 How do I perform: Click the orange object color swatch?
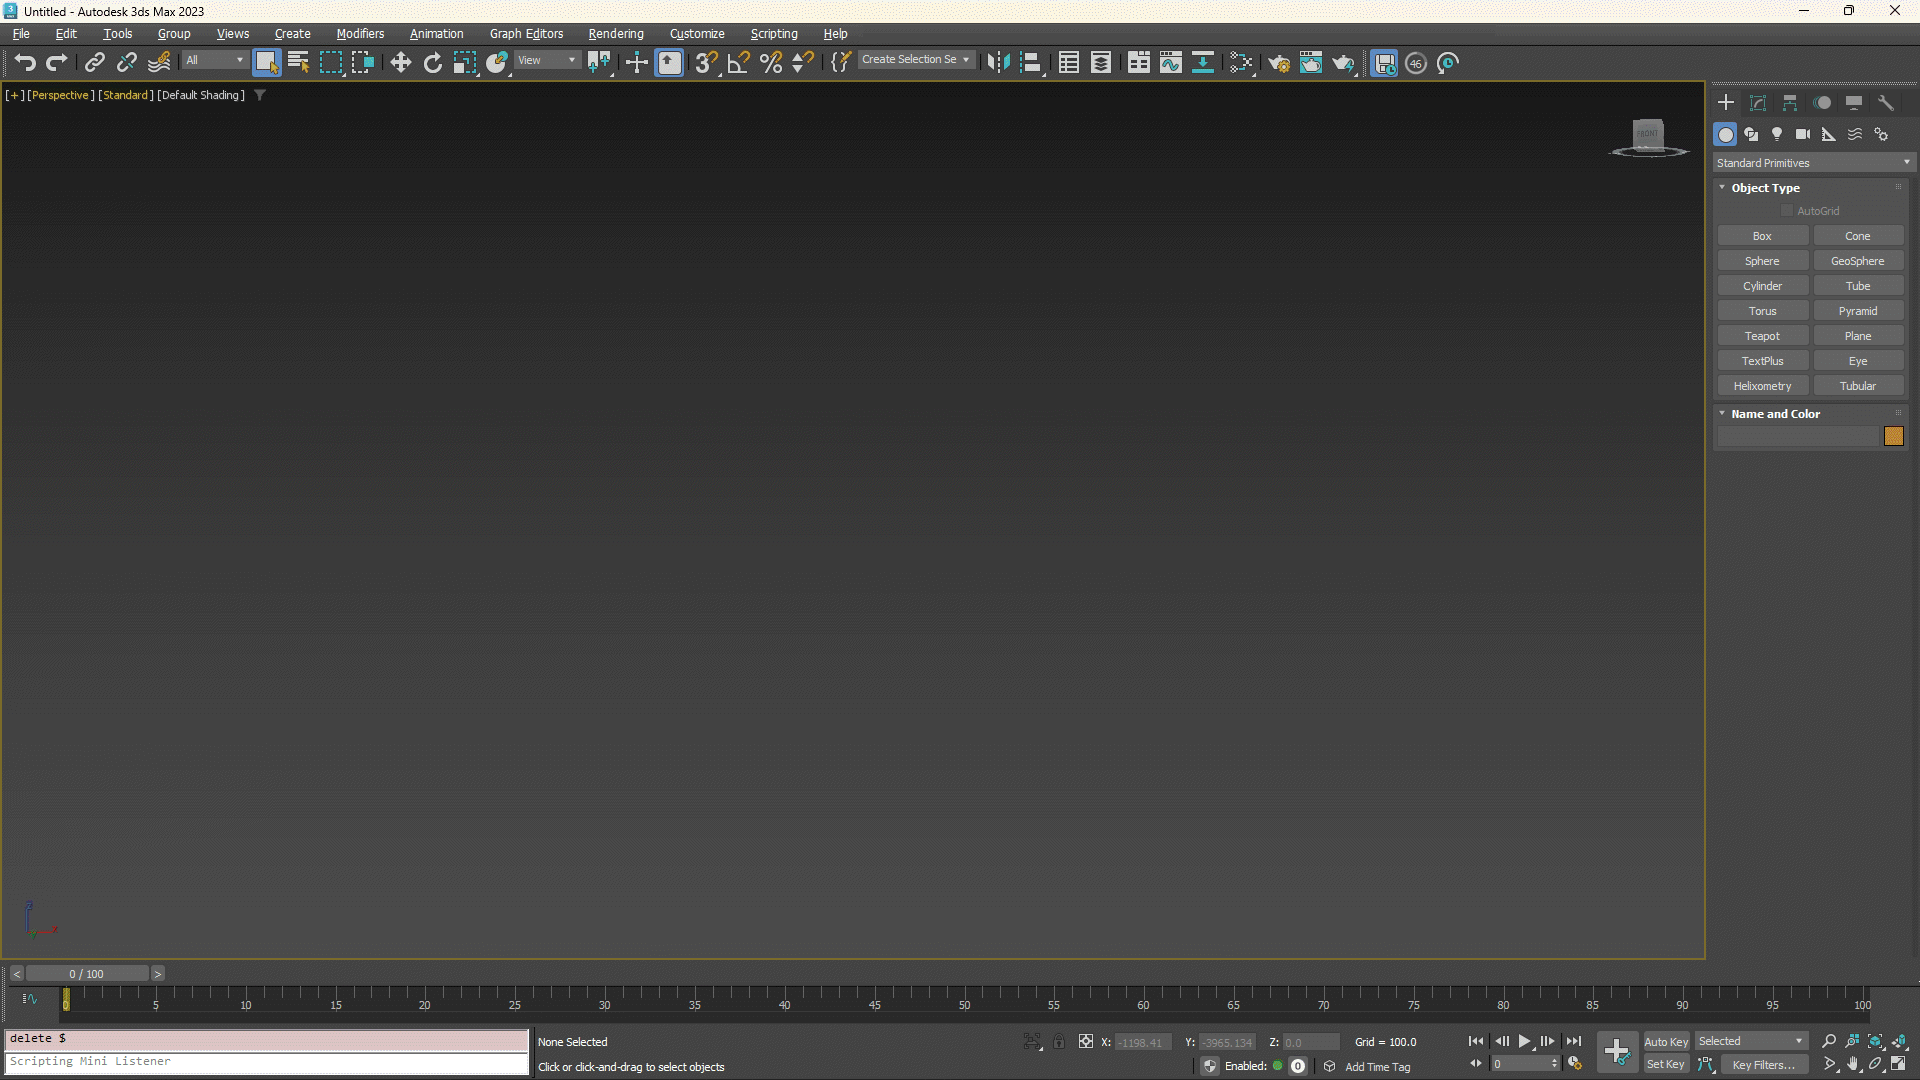pos(1894,436)
